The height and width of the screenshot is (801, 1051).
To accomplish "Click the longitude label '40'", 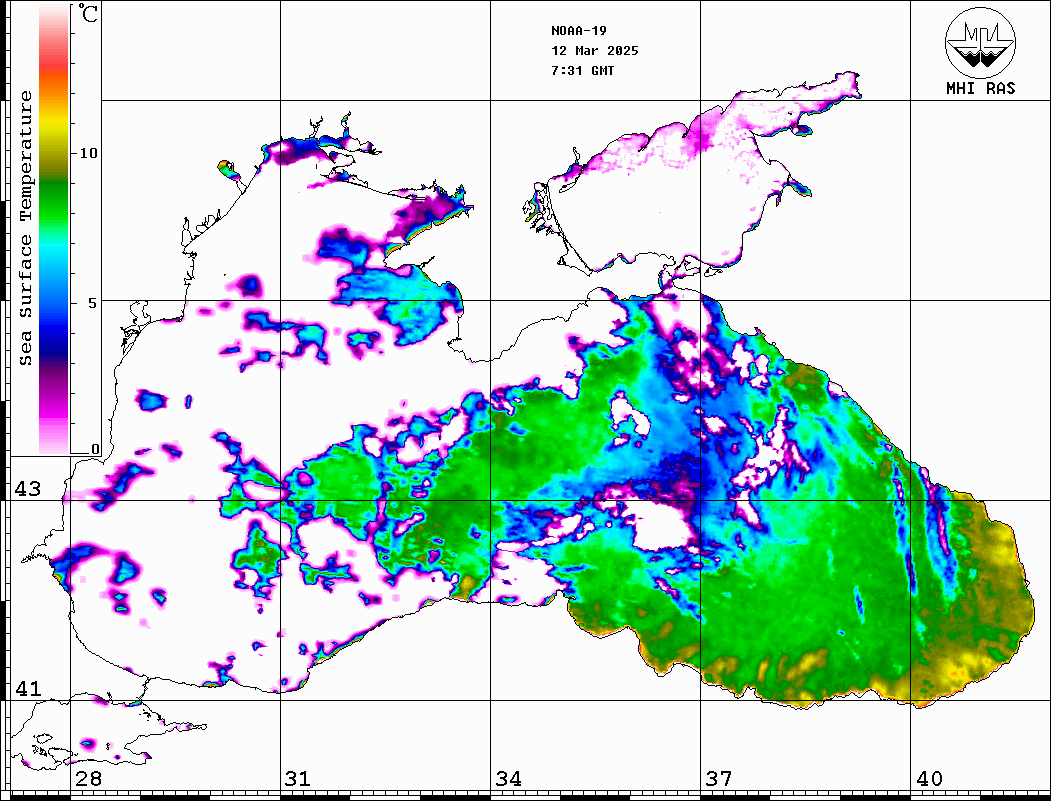I will (x=929, y=779).
